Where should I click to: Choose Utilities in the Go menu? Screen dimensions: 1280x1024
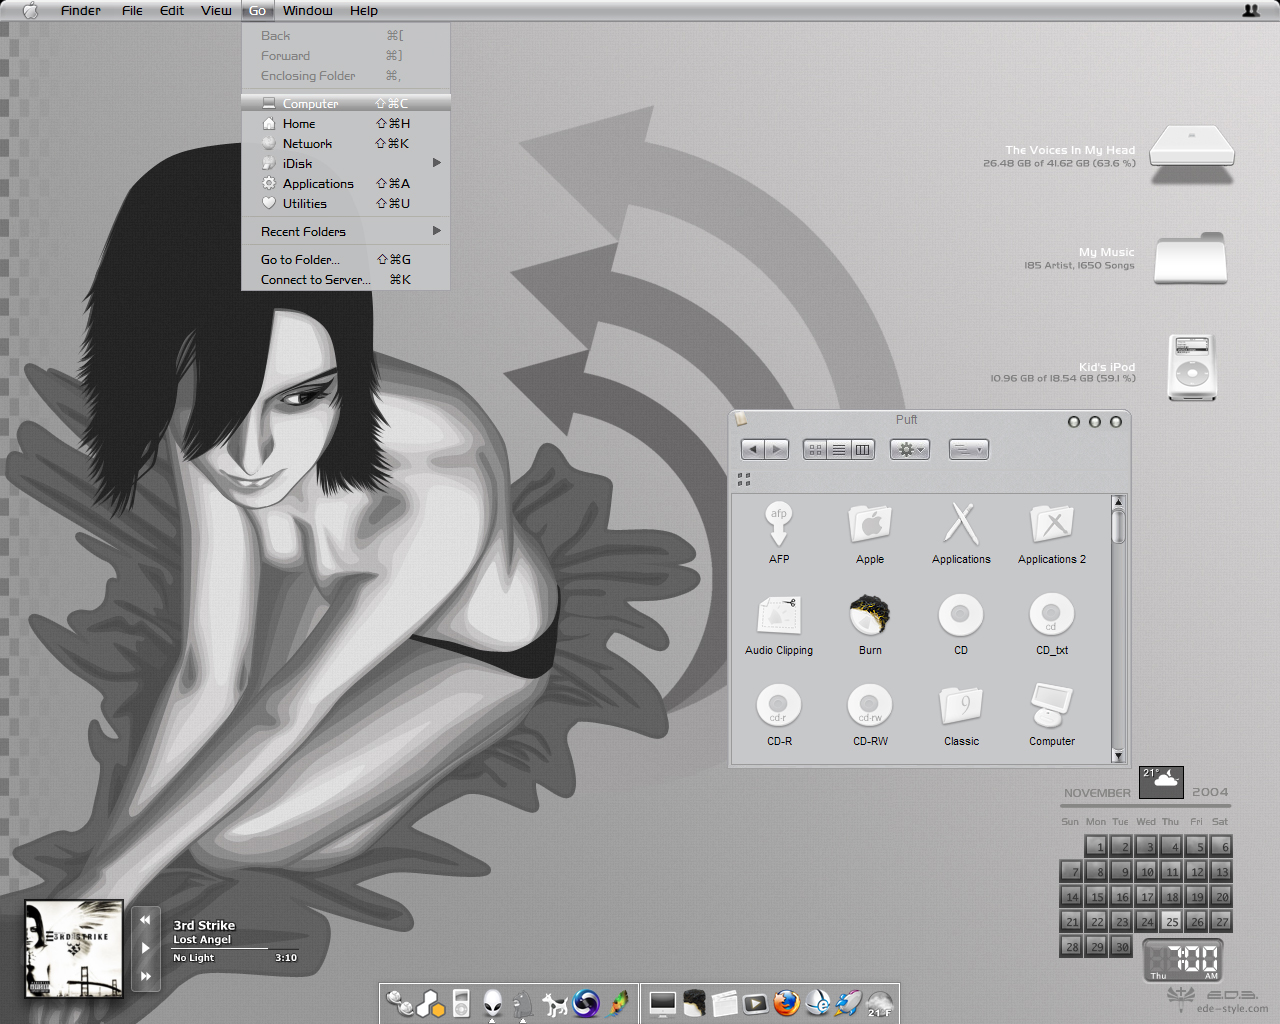pos(346,203)
